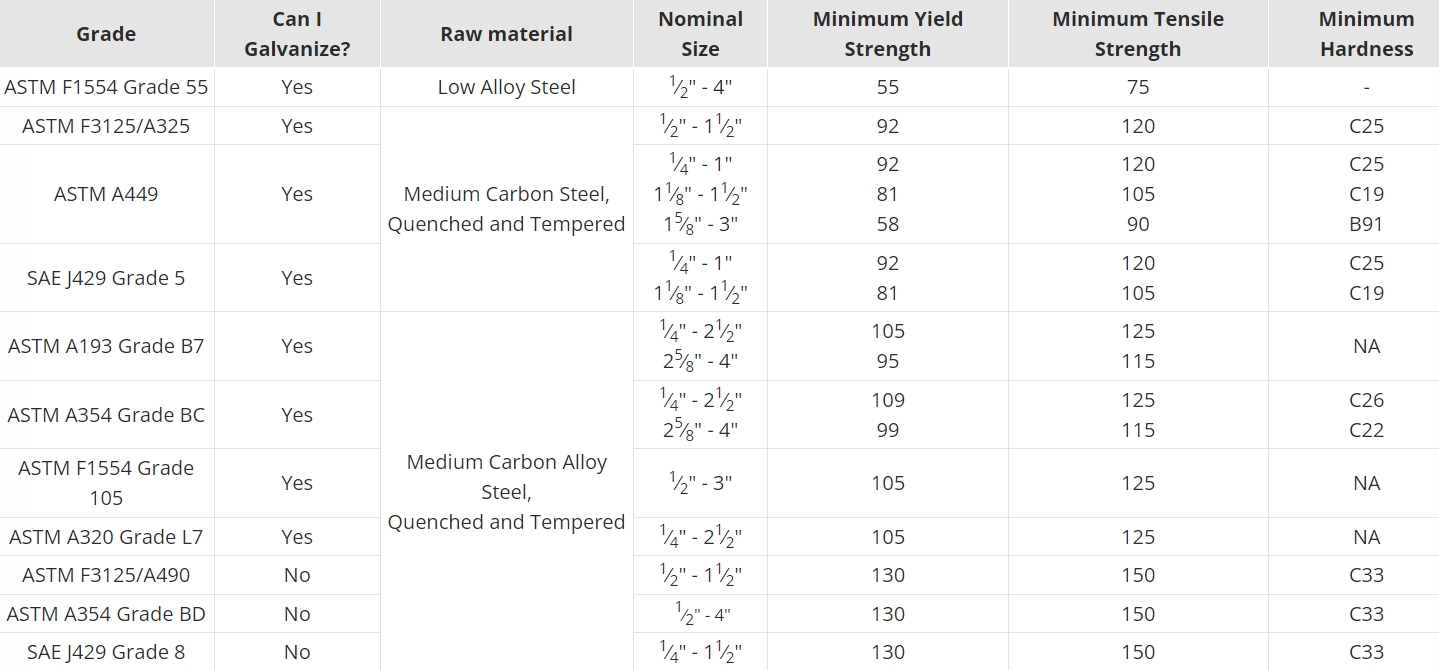Select the 109 yield strength value
Image resolution: width=1439 pixels, height=670 pixels.
pyautogui.click(x=887, y=400)
